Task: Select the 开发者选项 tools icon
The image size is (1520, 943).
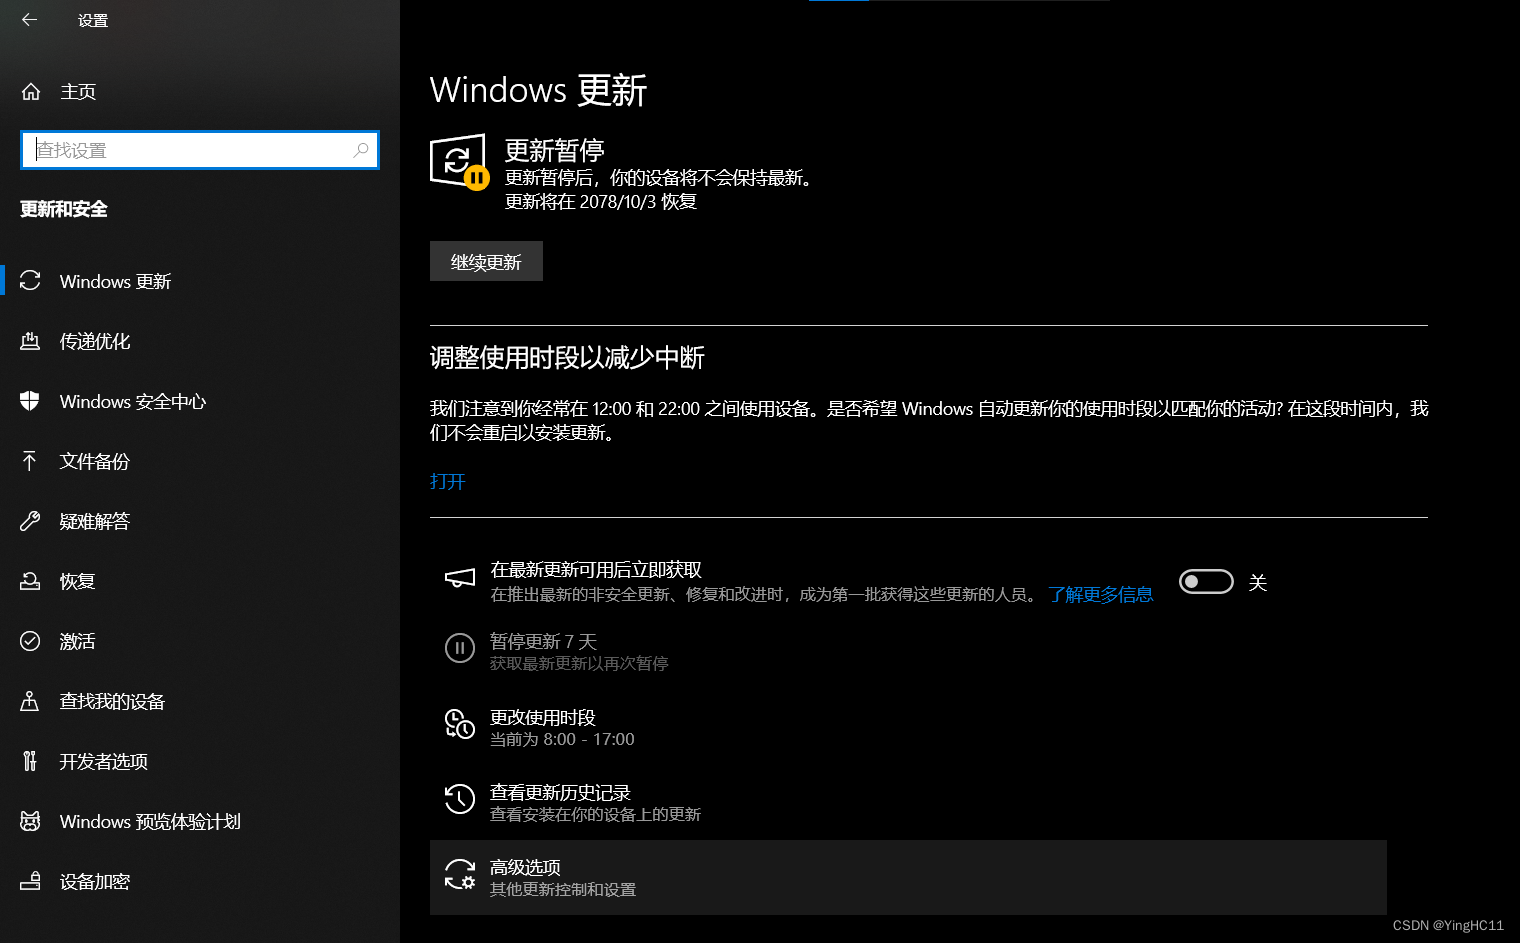Action: point(30,761)
